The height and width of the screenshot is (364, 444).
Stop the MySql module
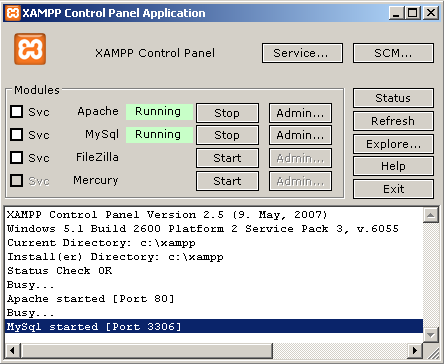[x=227, y=135]
